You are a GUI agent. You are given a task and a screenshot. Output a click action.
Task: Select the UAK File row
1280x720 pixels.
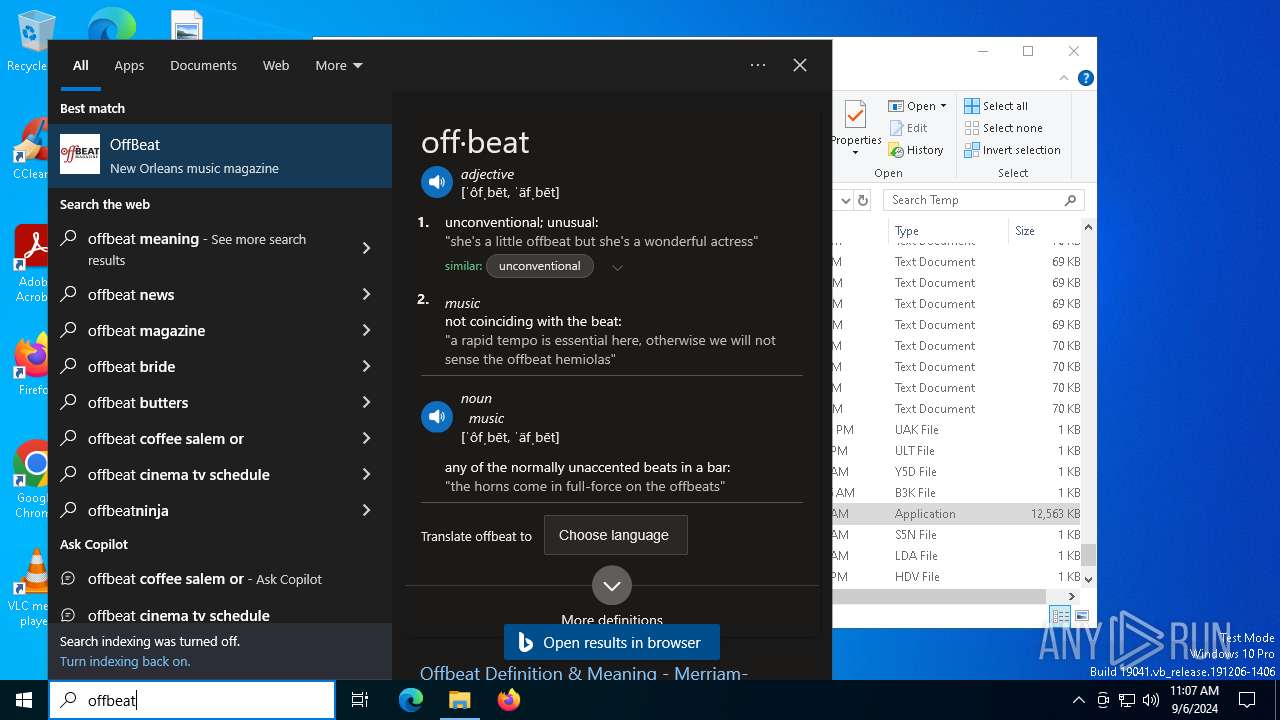(958, 430)
